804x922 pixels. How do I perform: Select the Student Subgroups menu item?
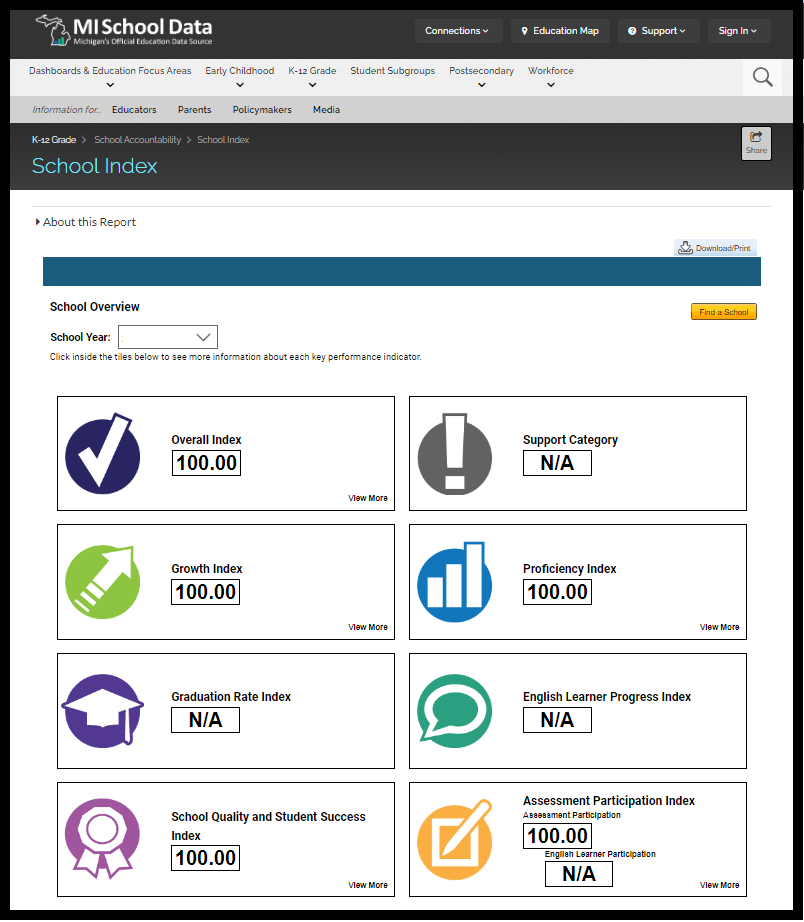click(392, 71)
